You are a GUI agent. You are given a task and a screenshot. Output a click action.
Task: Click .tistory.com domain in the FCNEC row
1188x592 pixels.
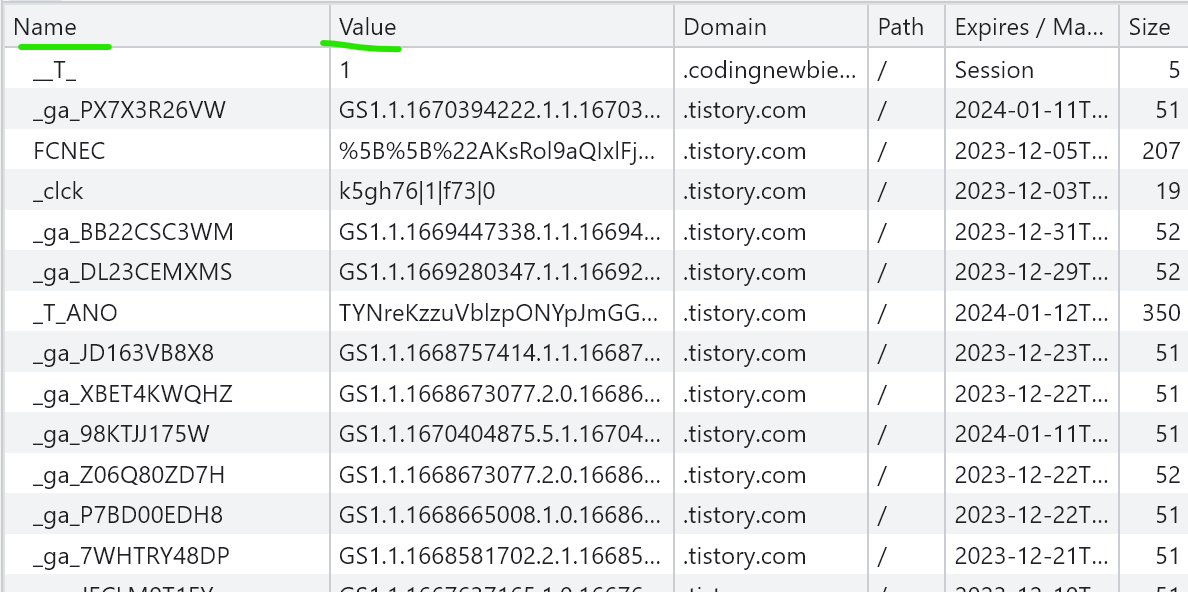click(744, 151)
